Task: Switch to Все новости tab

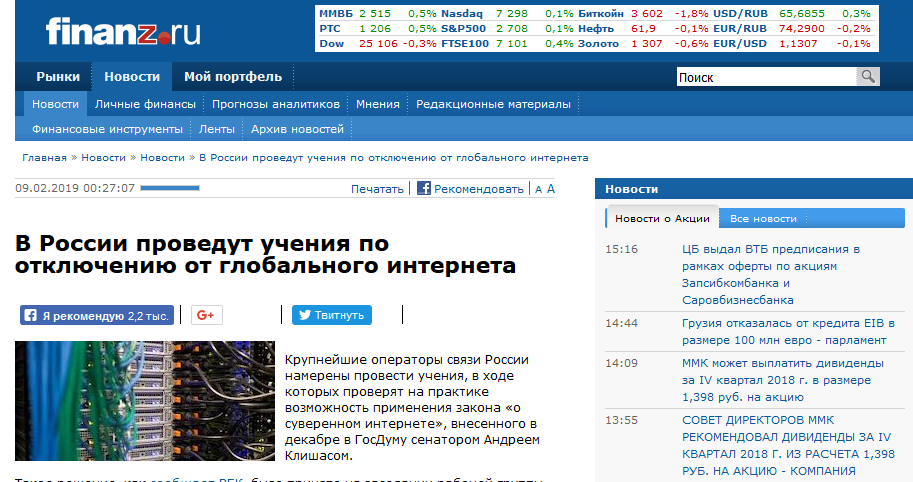Action: point(763,218)
